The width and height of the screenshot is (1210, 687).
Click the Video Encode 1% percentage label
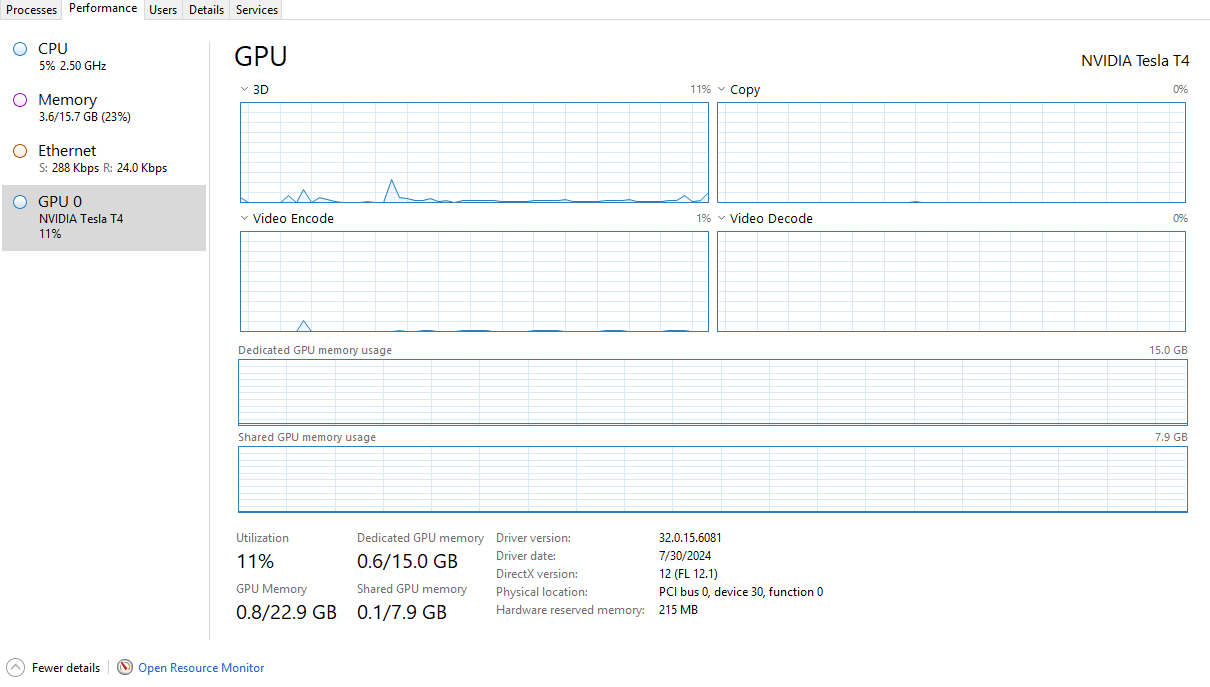pyautogui.click(x=703, y=218)
